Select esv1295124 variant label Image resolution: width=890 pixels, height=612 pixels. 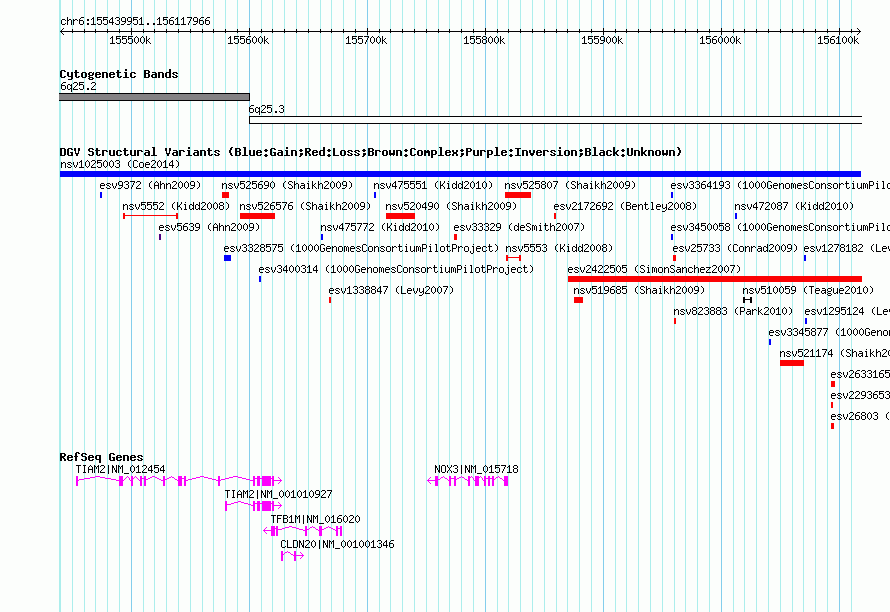pyautogui.click(x=847, y=311)
